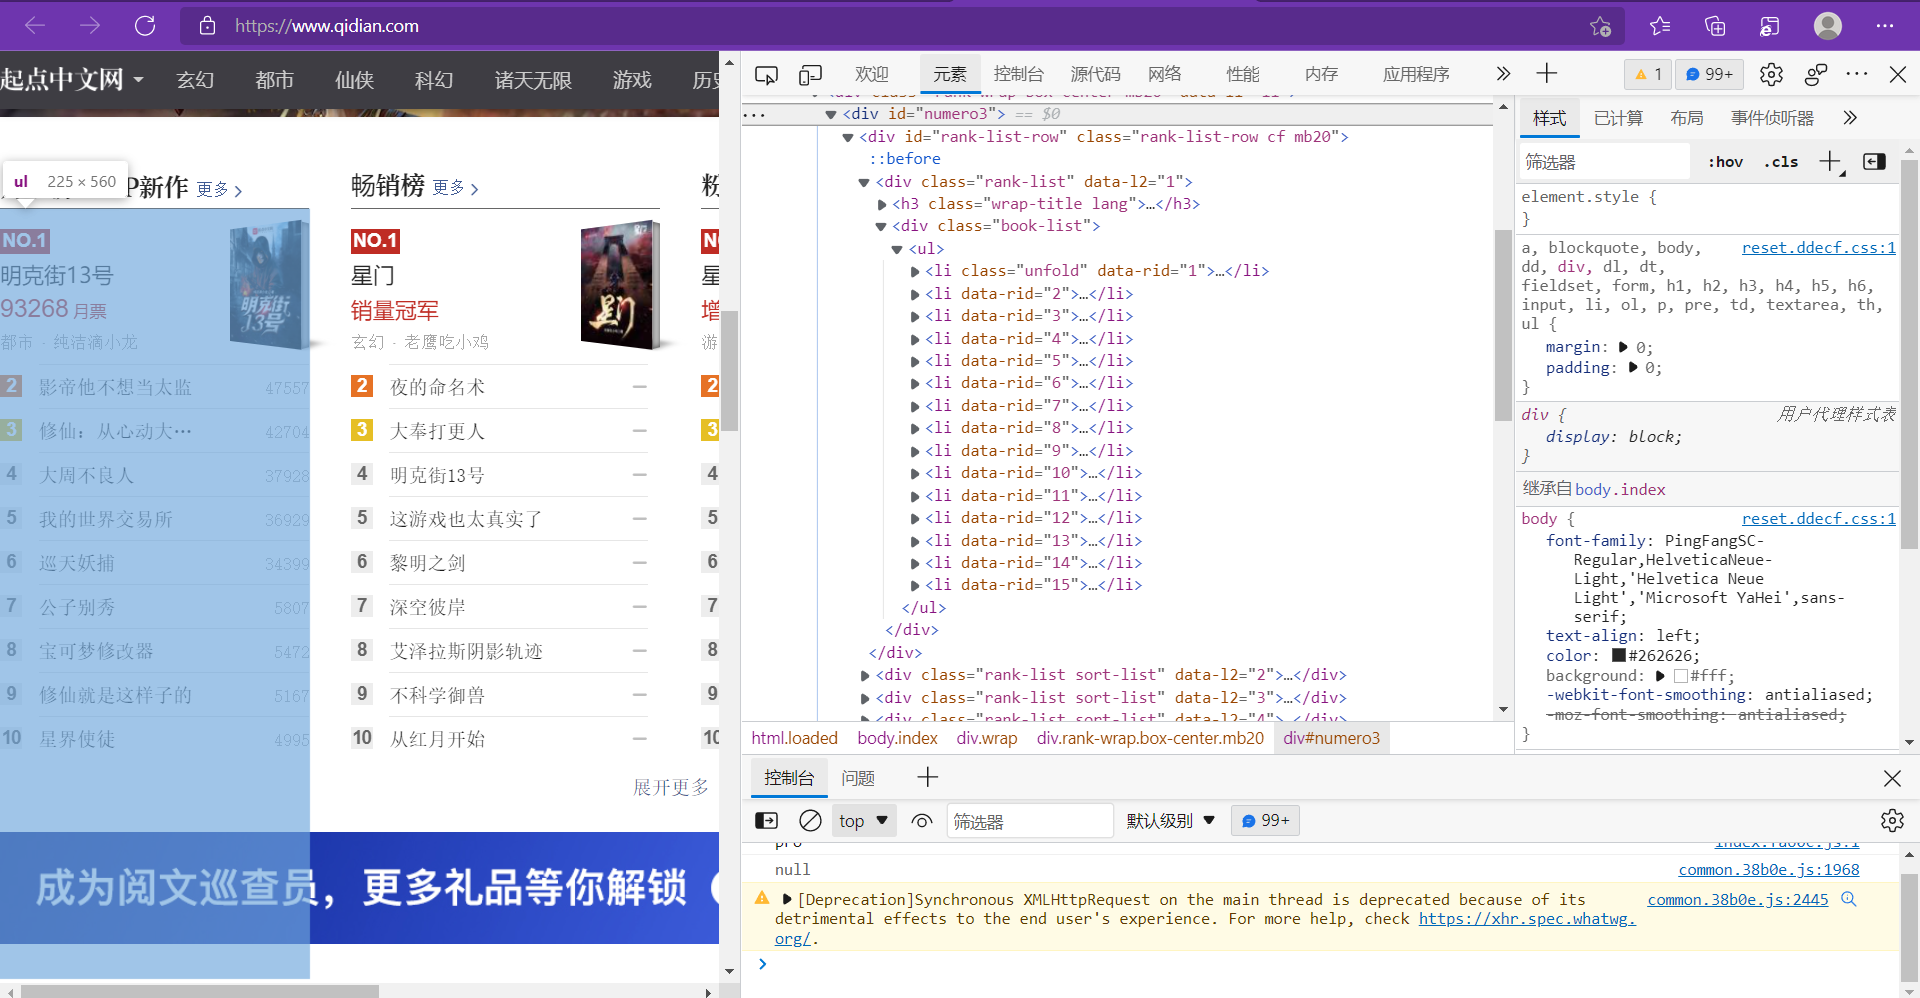The width and height of the screenshot is (1920, 998).
Task: Toggle the :hov element state panel
Action: click(1725, 162)
